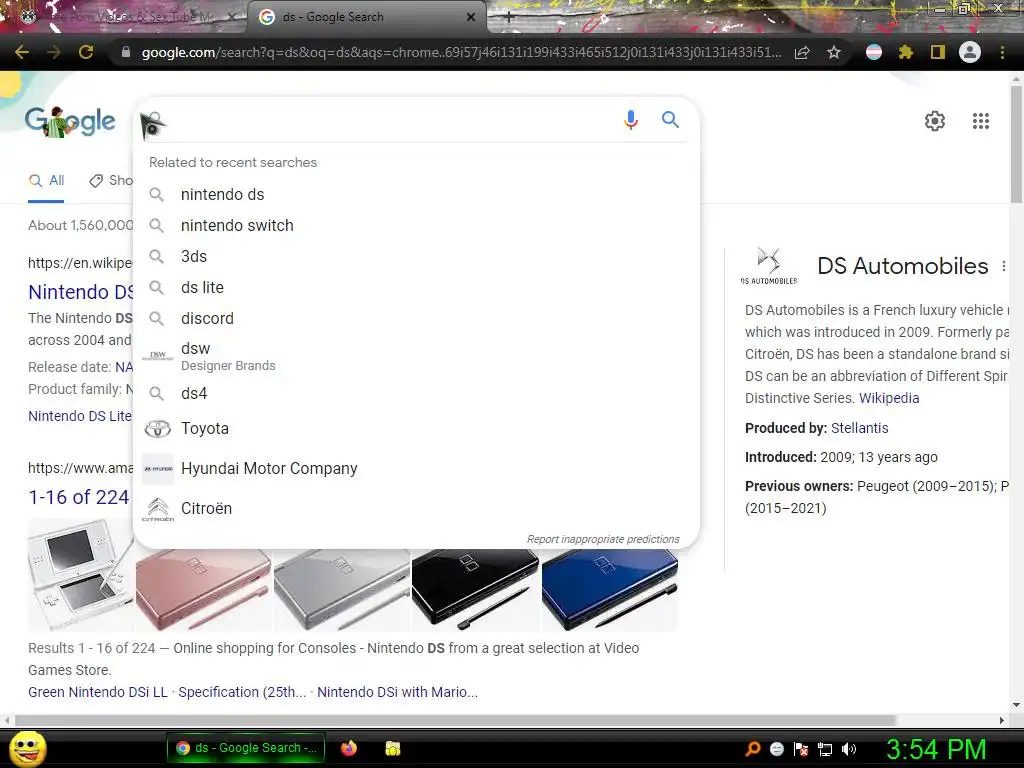Open the file manager taskbar icon
The image size is (1024, 768).
[x=392, y=748]
